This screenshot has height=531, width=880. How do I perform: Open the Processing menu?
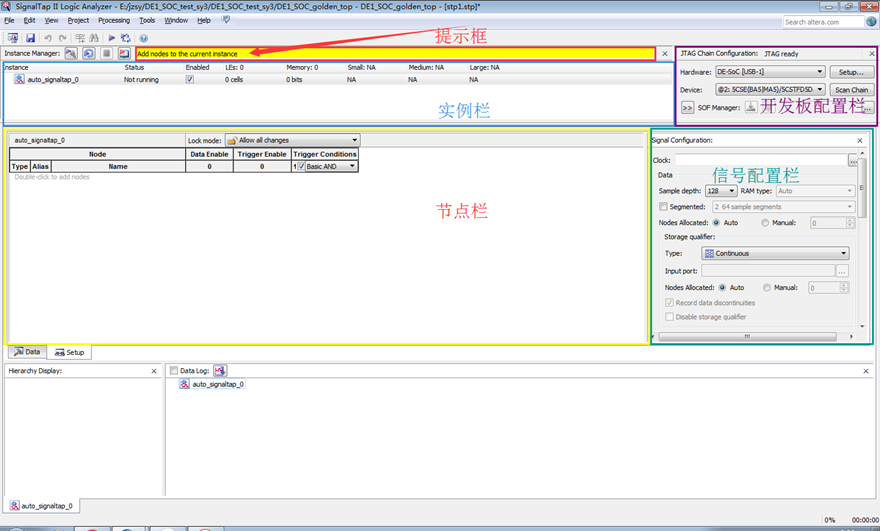(x=114, y=20)
